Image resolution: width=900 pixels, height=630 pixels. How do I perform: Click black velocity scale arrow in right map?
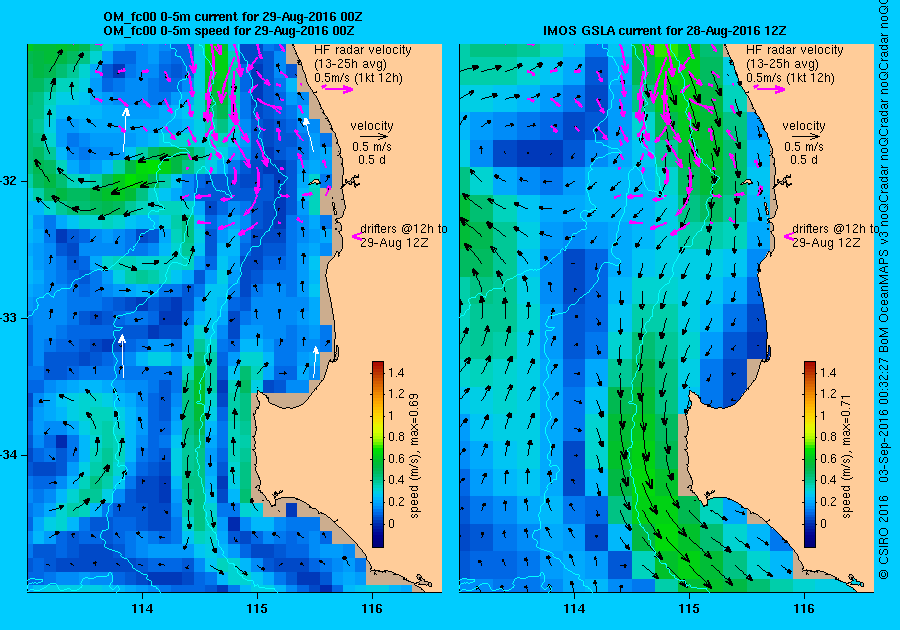click(x=804, y=137)
